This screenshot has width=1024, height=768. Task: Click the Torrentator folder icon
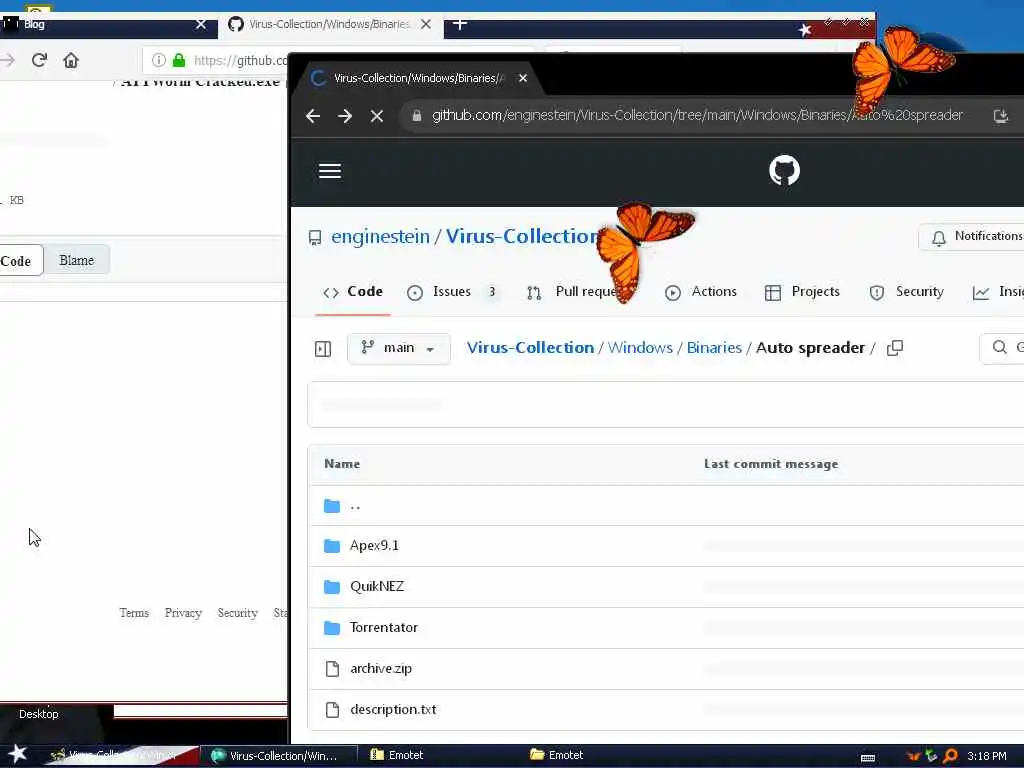click(332, 628)
